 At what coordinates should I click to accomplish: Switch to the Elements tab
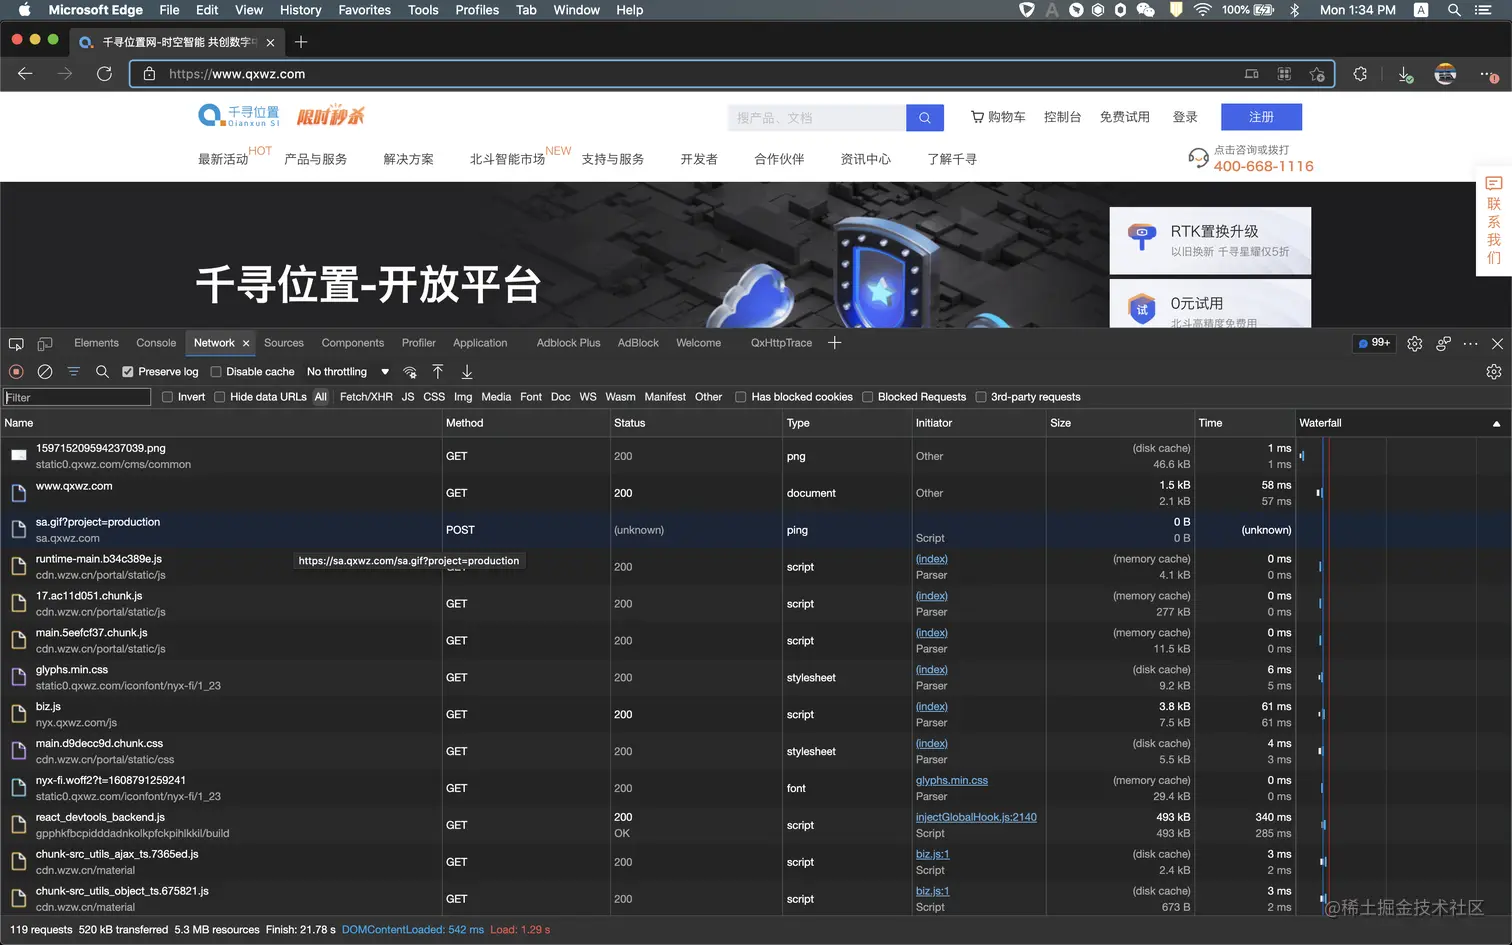pyautogui.click(x=96, y=343)
